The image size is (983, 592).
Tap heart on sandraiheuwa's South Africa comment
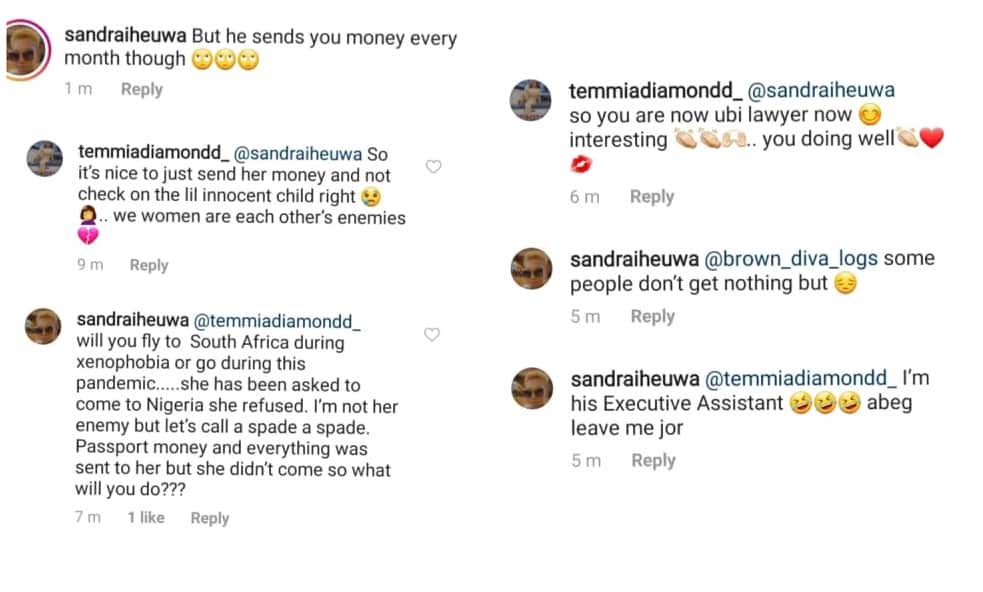[432, 335]
